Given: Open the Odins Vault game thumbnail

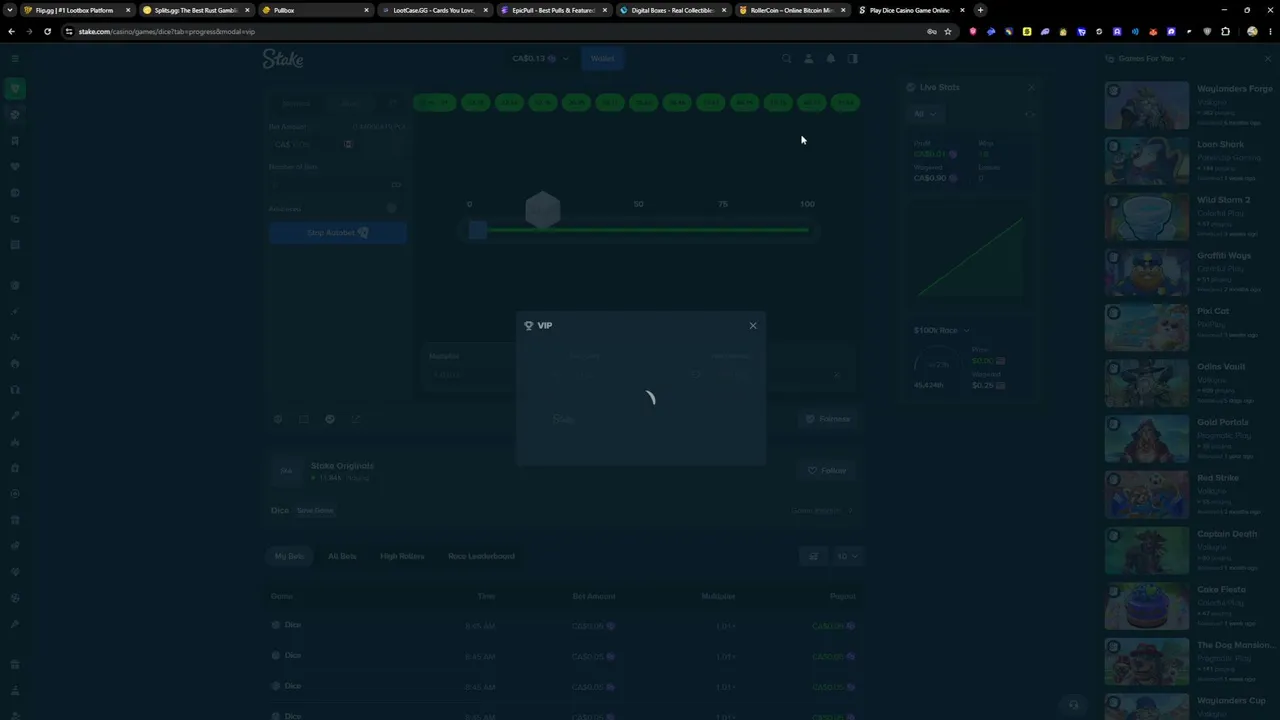Looking at the screenshot, I should pos(1147,383).
